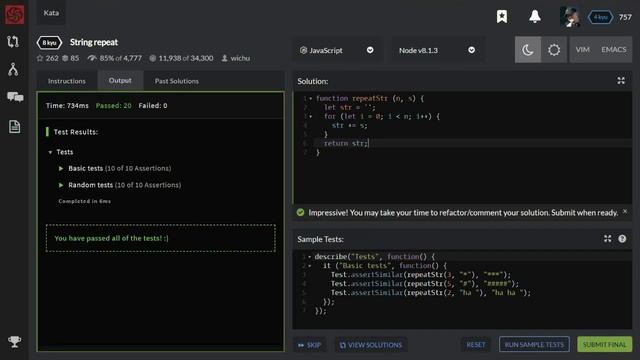
Task: Open the user profile avatar
Action: click(569, 17)
